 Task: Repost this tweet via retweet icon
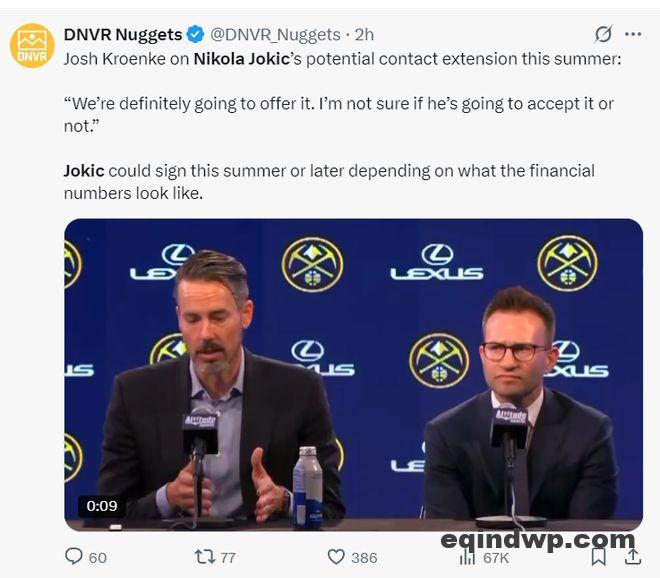(x=205, y=557)
